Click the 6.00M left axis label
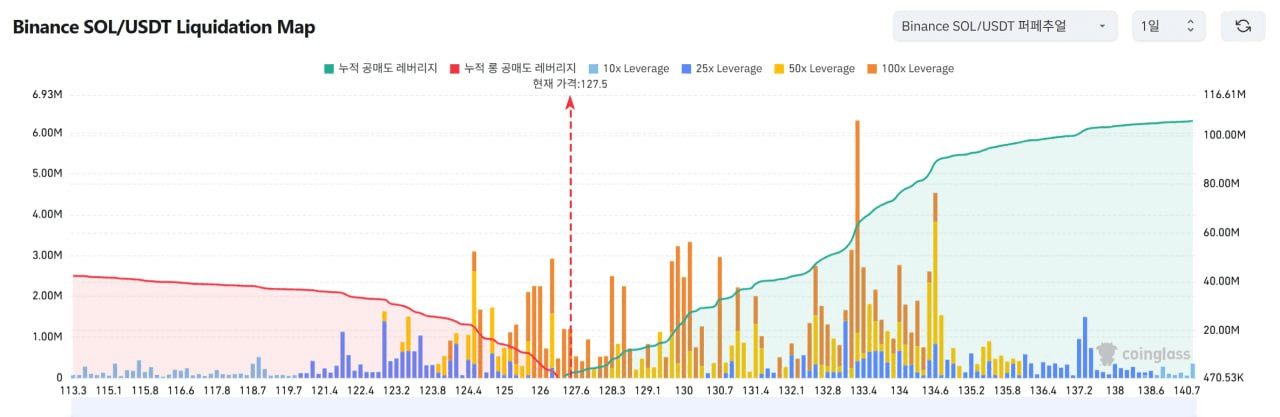Viewport: 1280px width, 417px height. tap(49, 133)
